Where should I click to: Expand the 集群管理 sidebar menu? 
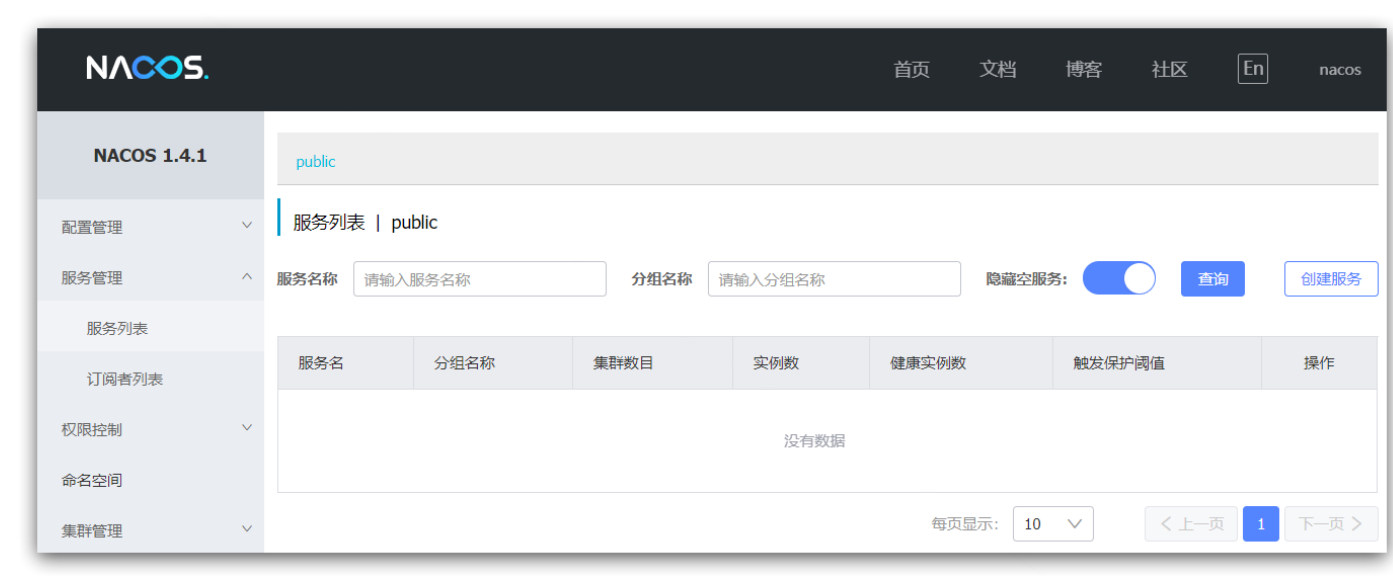click(150, 530)
